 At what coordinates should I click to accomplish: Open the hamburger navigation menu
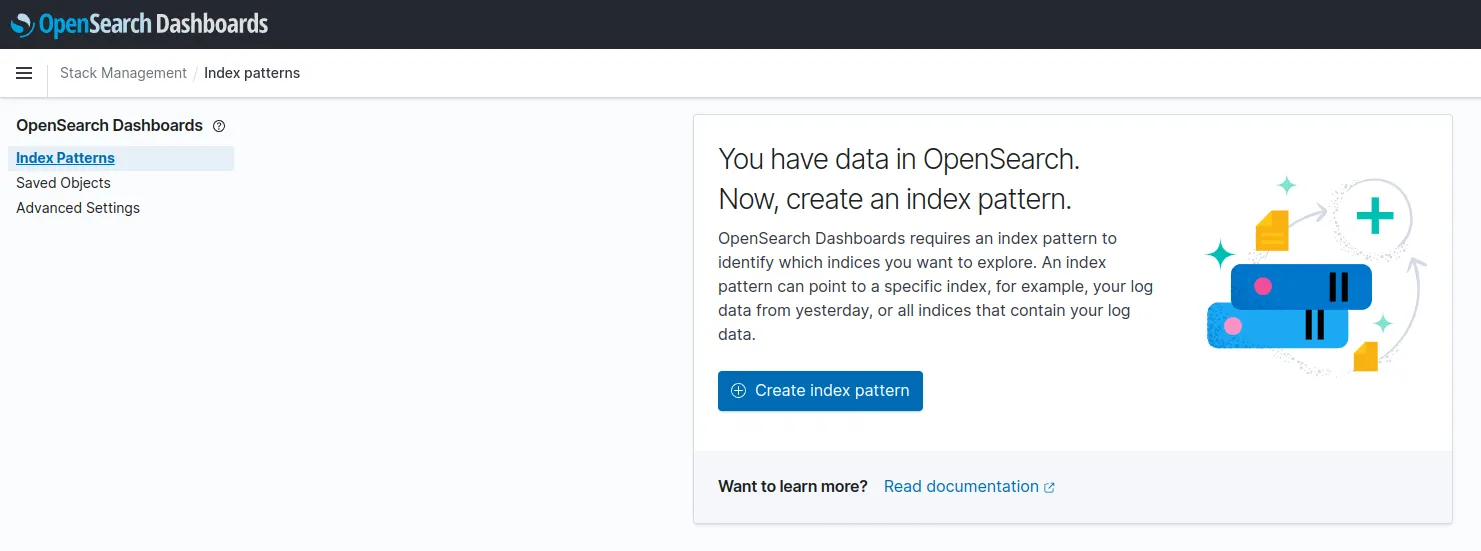24,73
